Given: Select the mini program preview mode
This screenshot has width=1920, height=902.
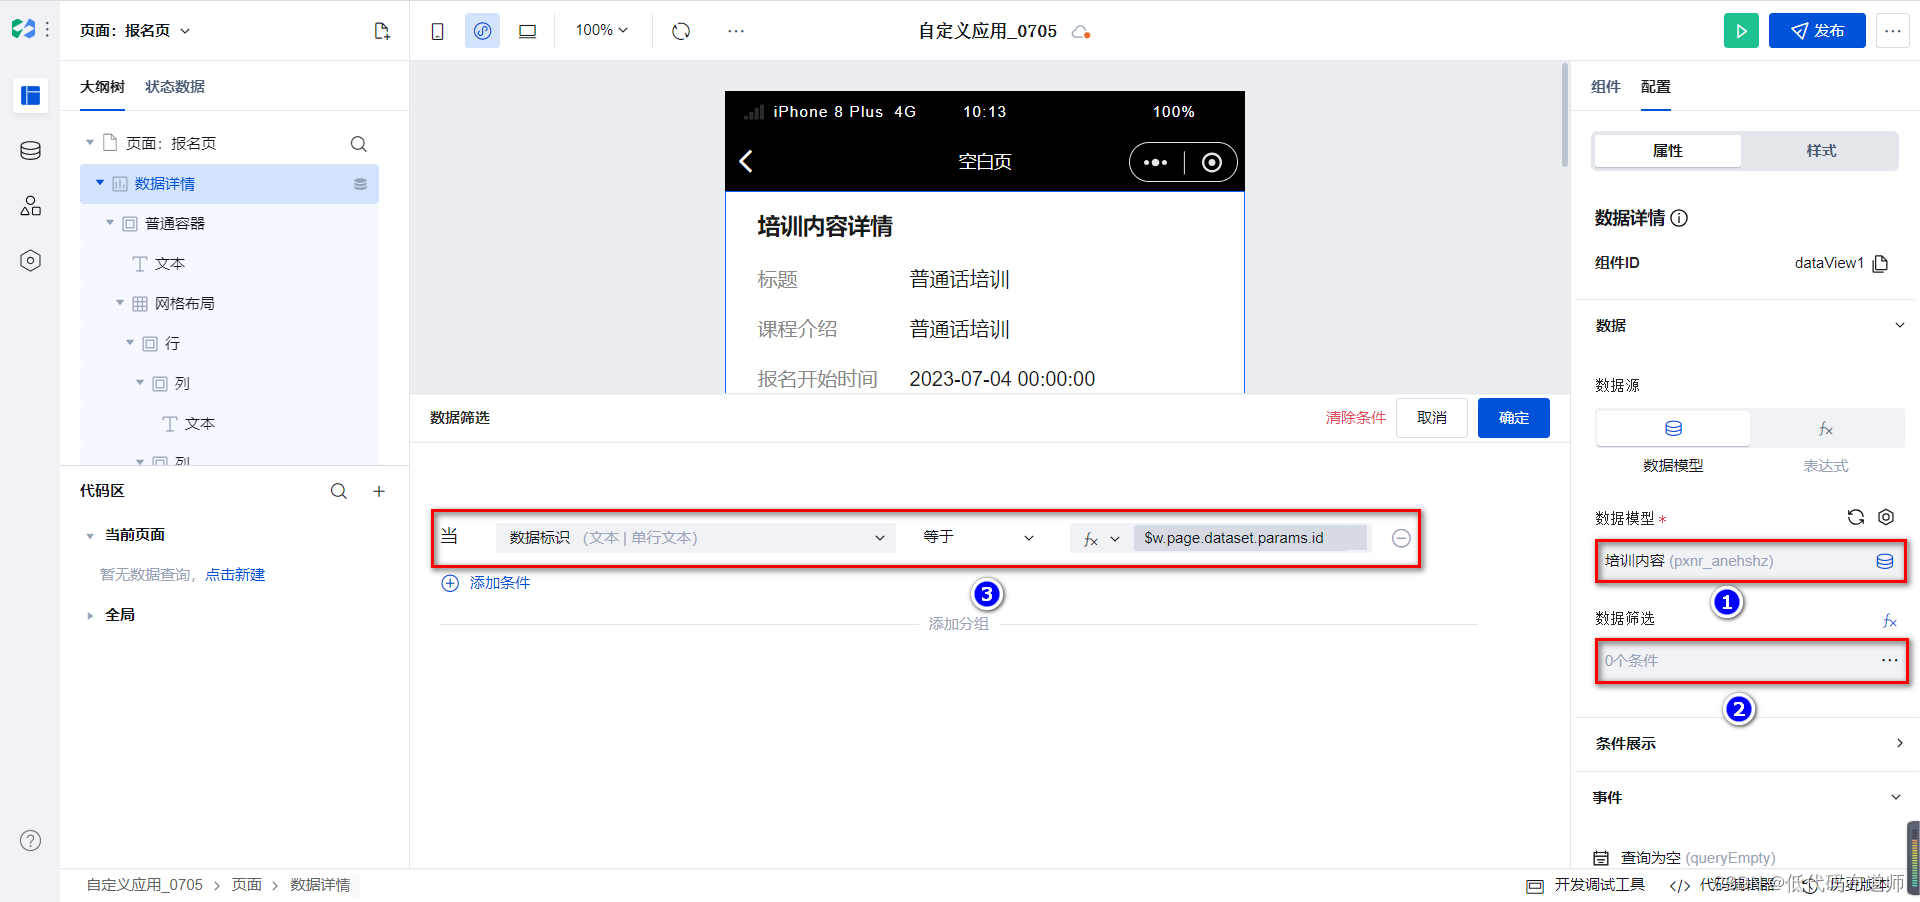Looking at the screenshot, I should tap(482, 31).
